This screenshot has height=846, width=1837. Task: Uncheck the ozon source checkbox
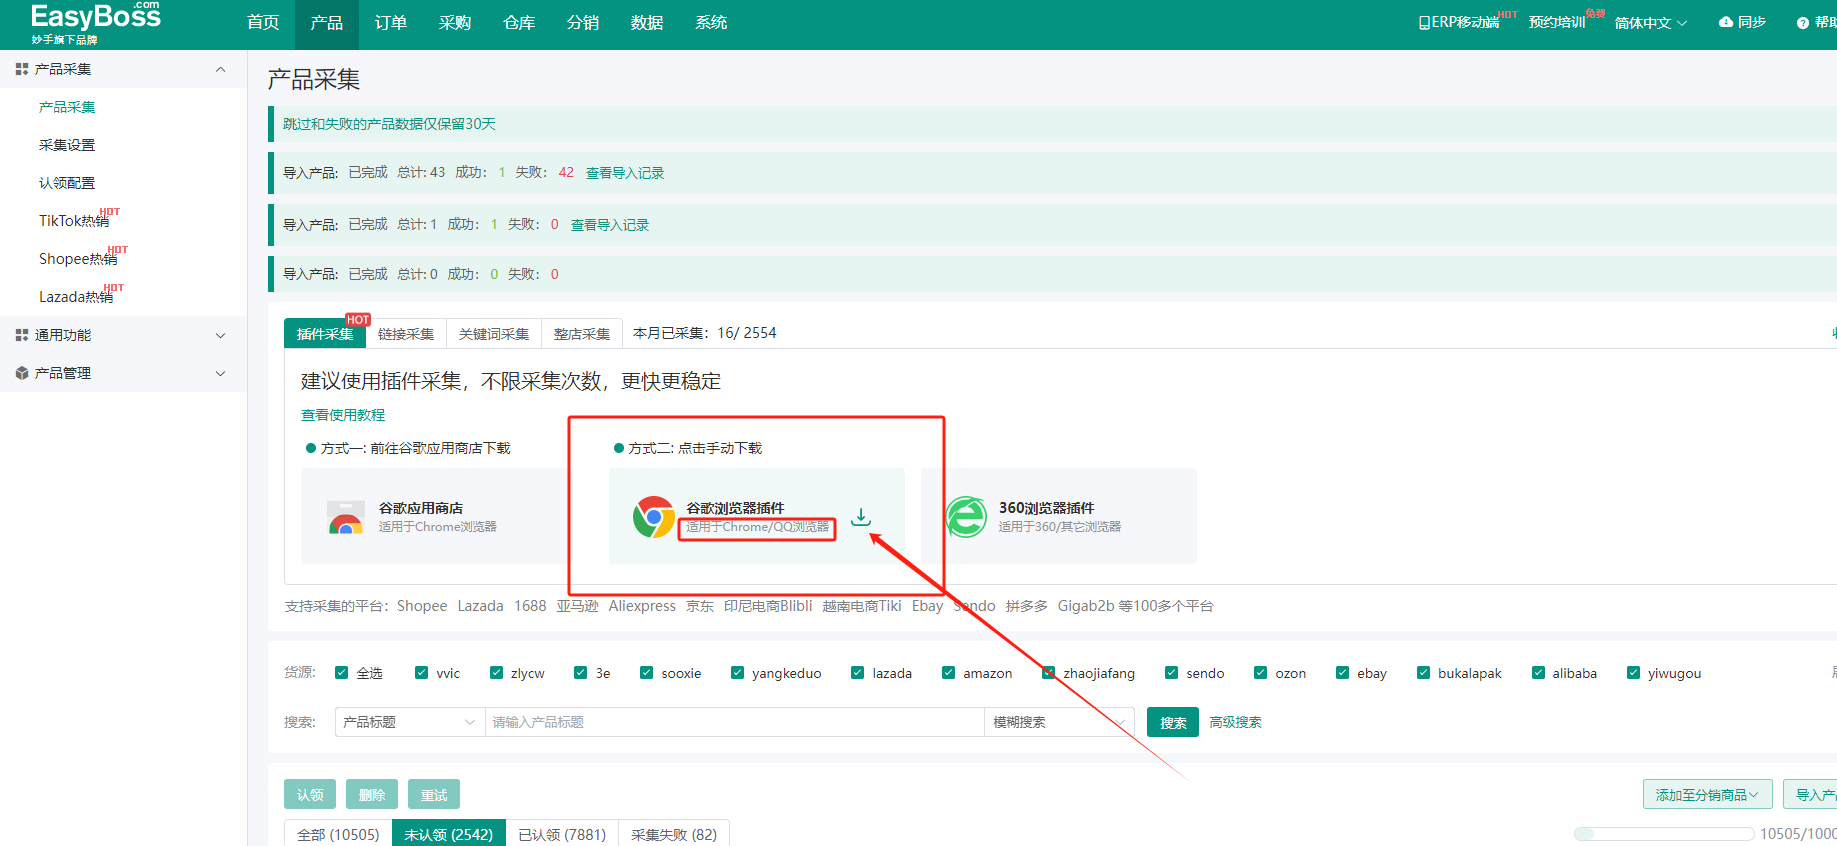(1261, 673)
